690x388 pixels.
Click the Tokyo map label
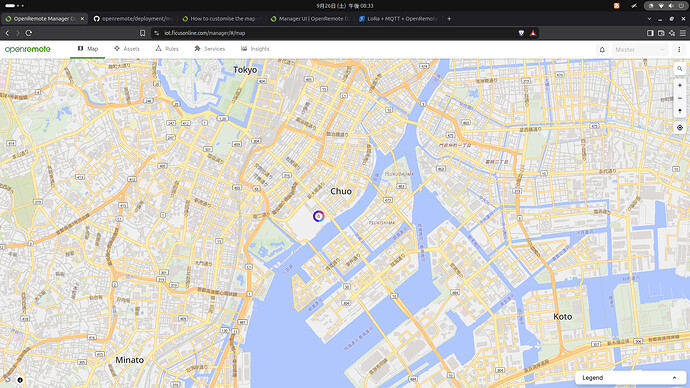click(x=245, y=70)
